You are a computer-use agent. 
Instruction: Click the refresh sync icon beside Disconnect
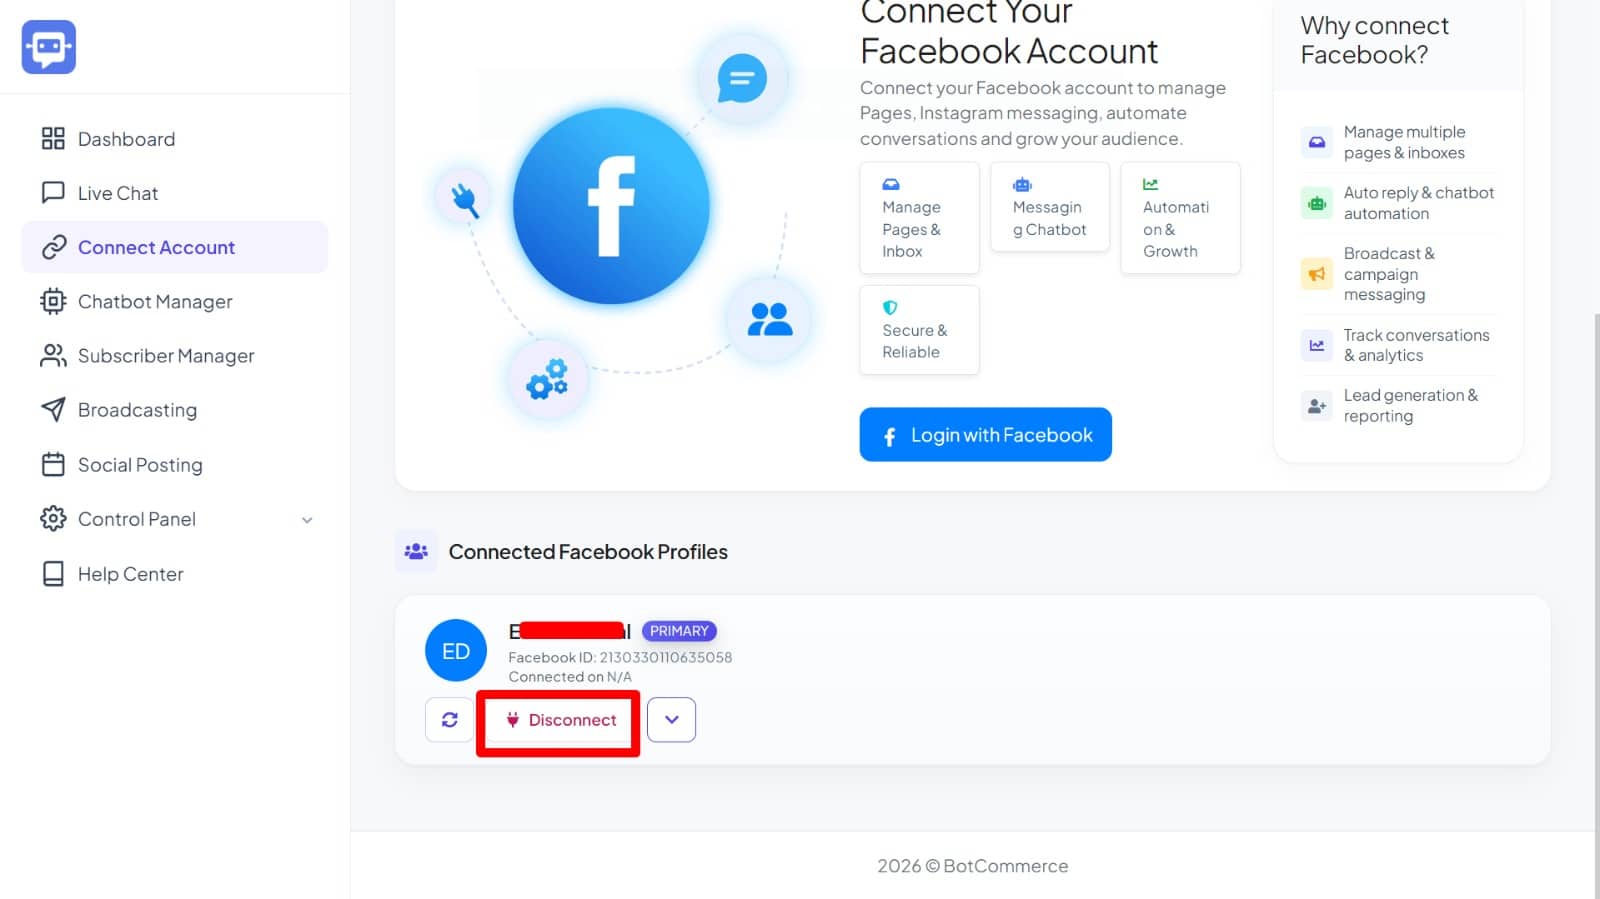[449, 720]
